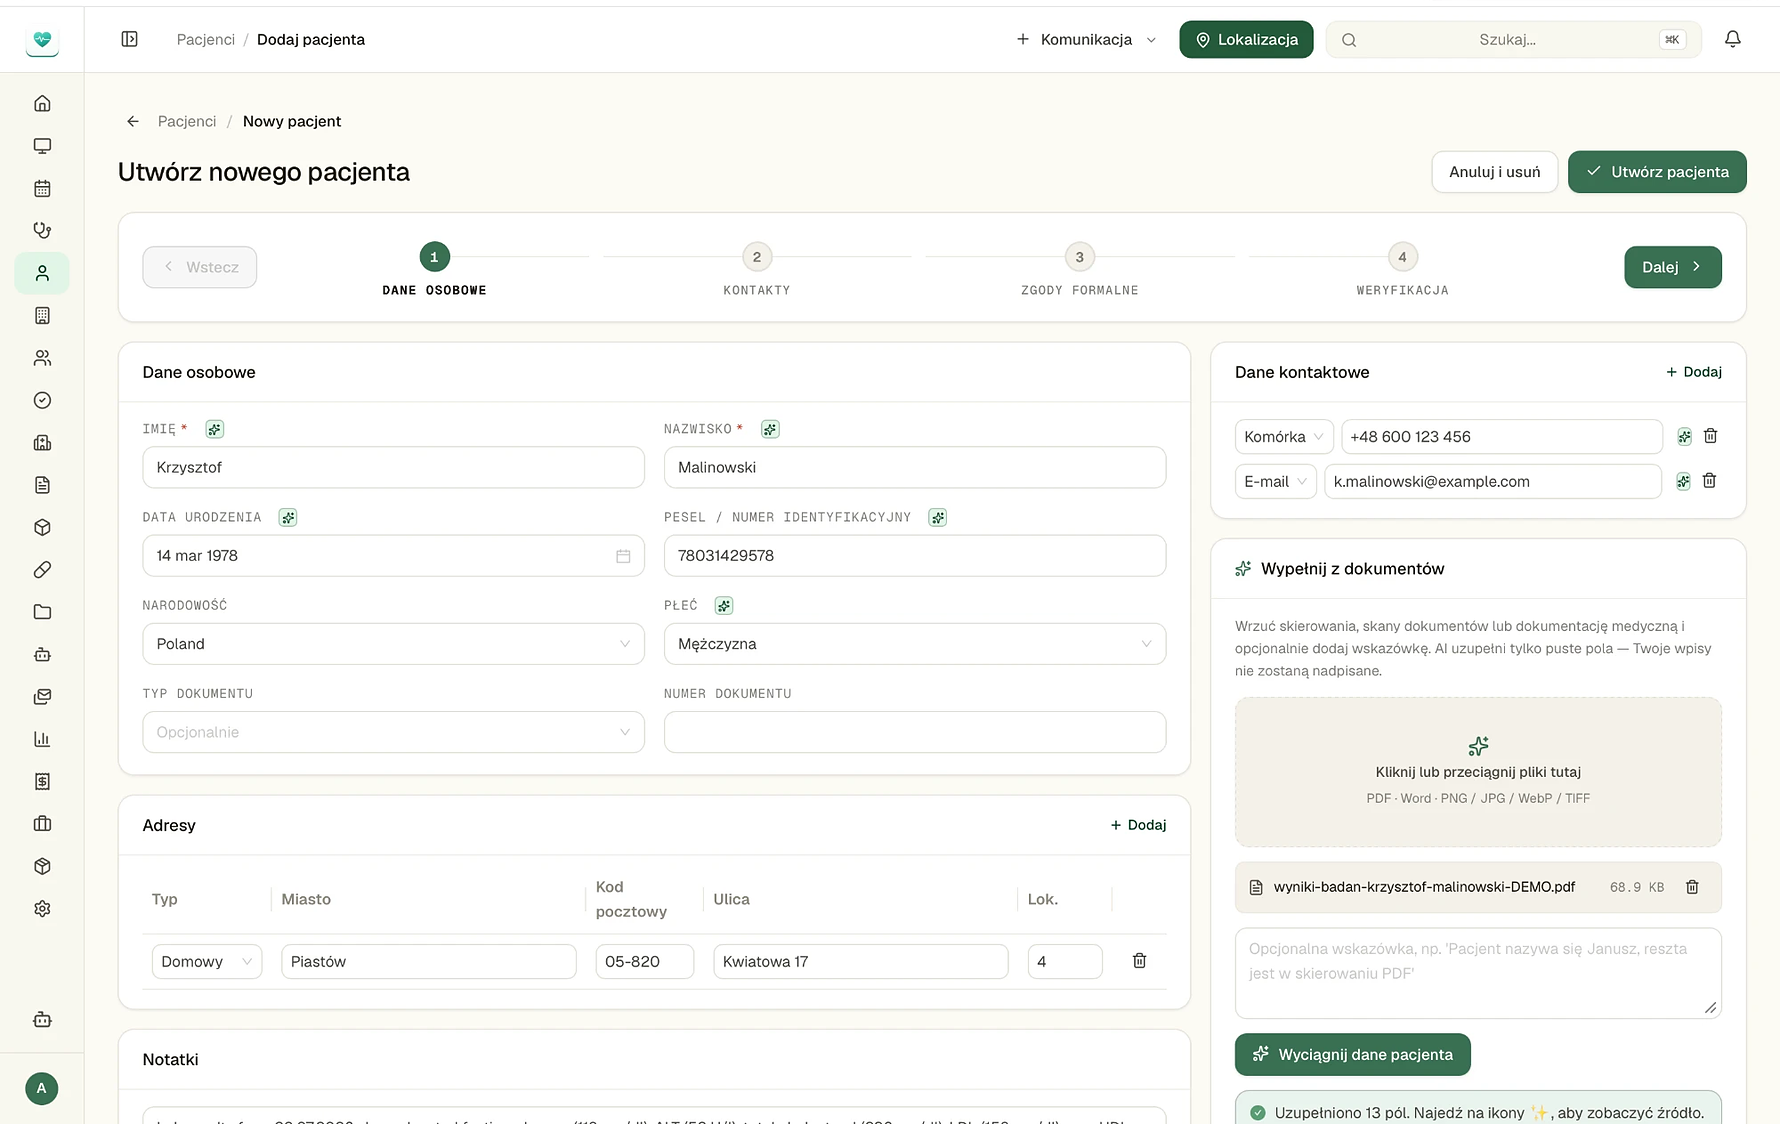Click the heart logo at the top left
Image resolution: width=1780 pixels, height=1124 pixels.
[x=42, y=40]
